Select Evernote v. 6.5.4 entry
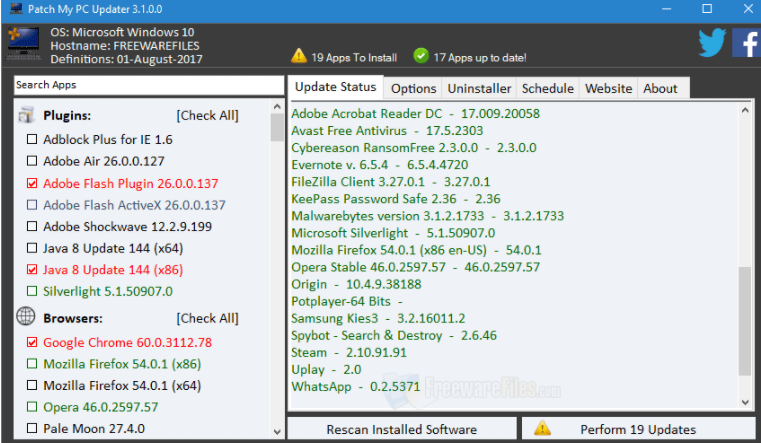This screenshot has width=761, height=443. pyautogui.click(x=380, y=164)
